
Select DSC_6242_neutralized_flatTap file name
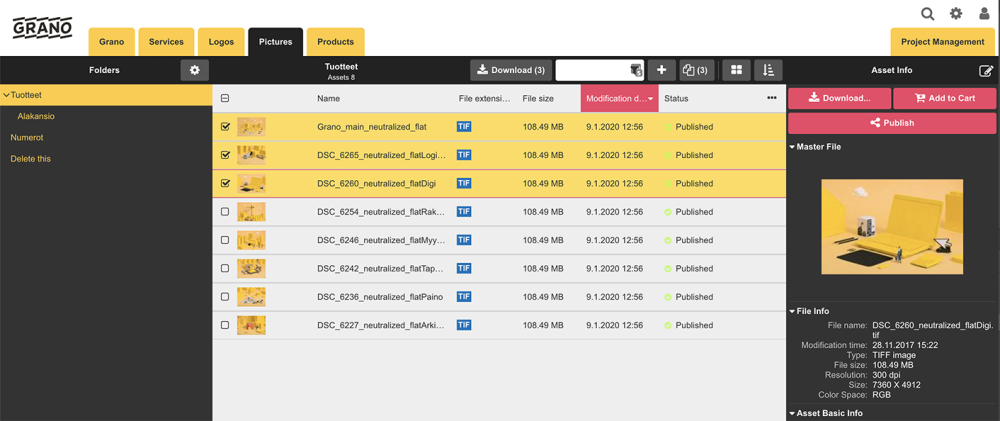coord(381,269)
